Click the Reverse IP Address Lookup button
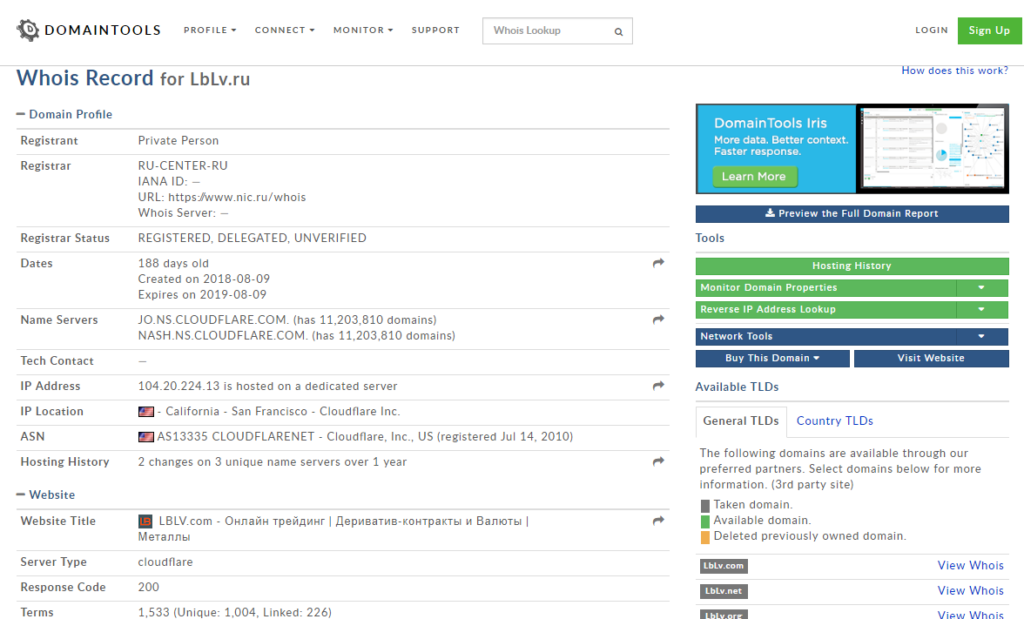Viewport: 1024px width, 619px height. (826, 310)
